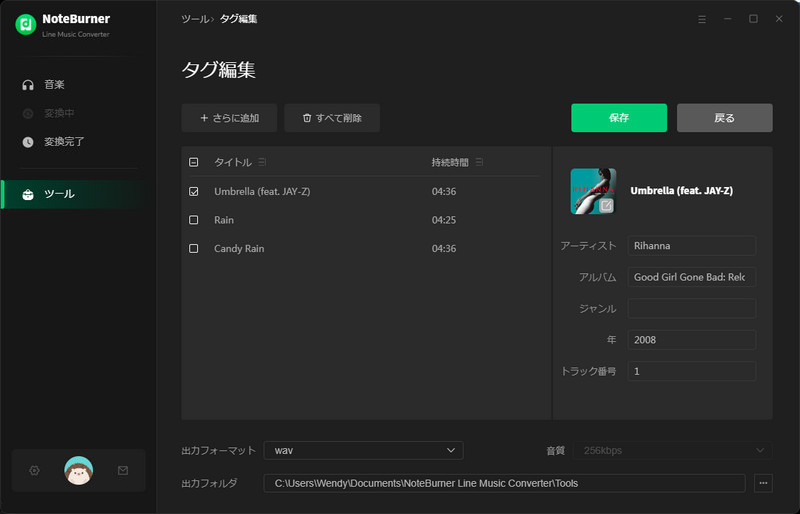Click the Rihanna album cover thumbnail

(x=593, y=191)
